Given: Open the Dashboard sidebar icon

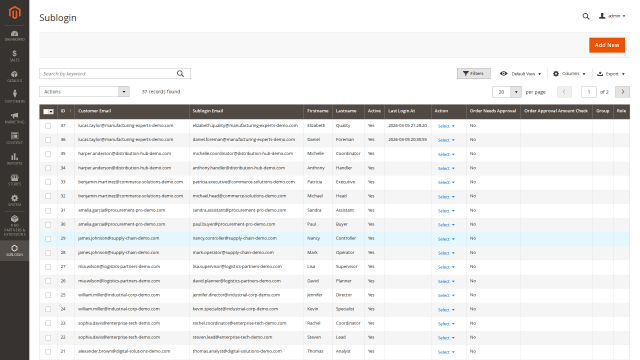Looking at the screenshot, I should [14, 36].
